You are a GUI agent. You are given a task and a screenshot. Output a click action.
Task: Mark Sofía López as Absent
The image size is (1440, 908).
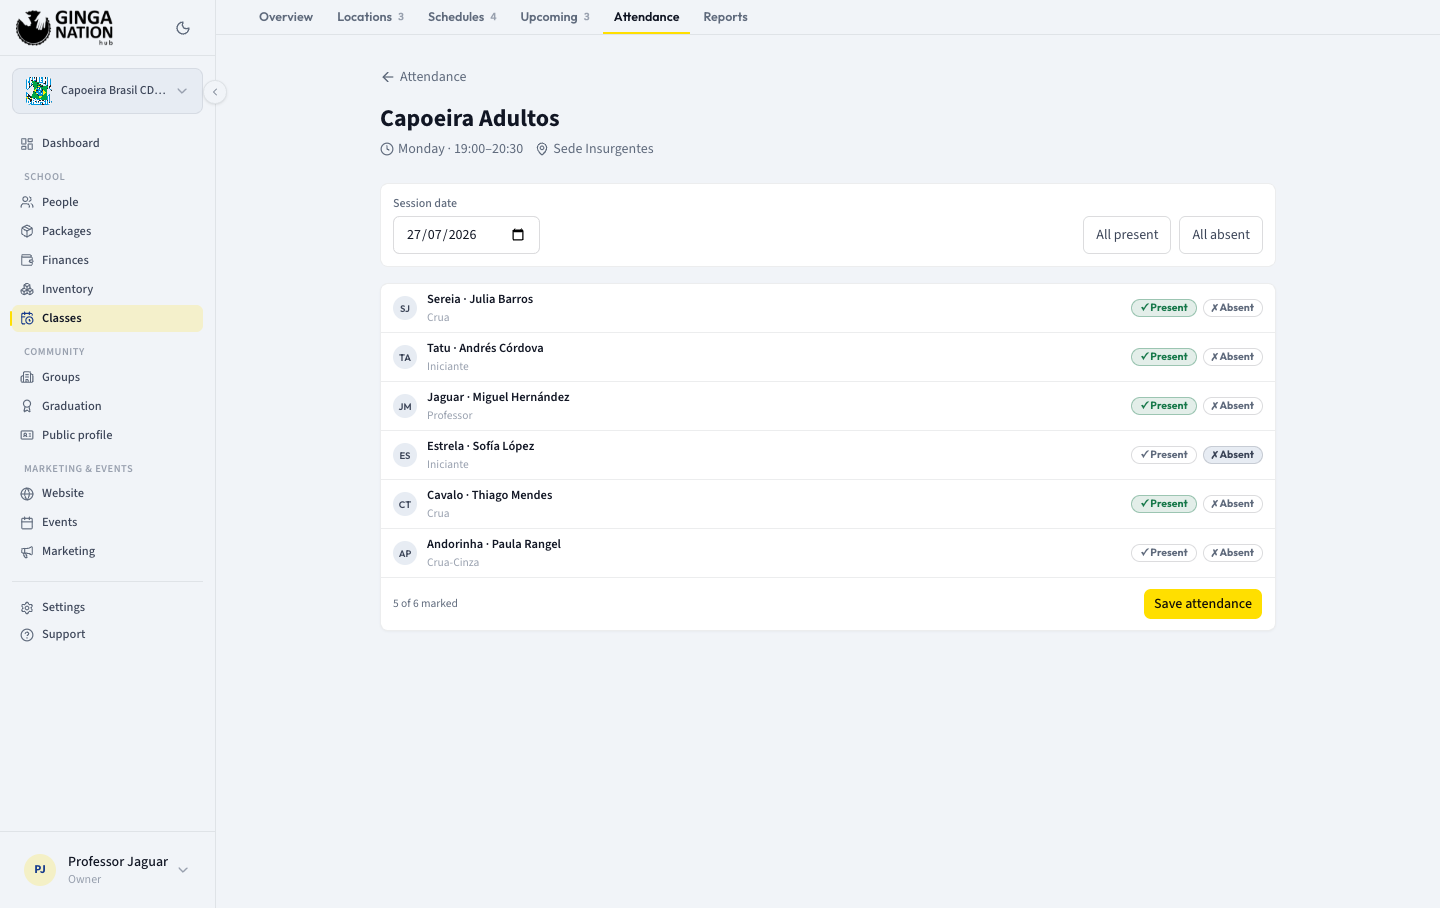(1233, 455)
